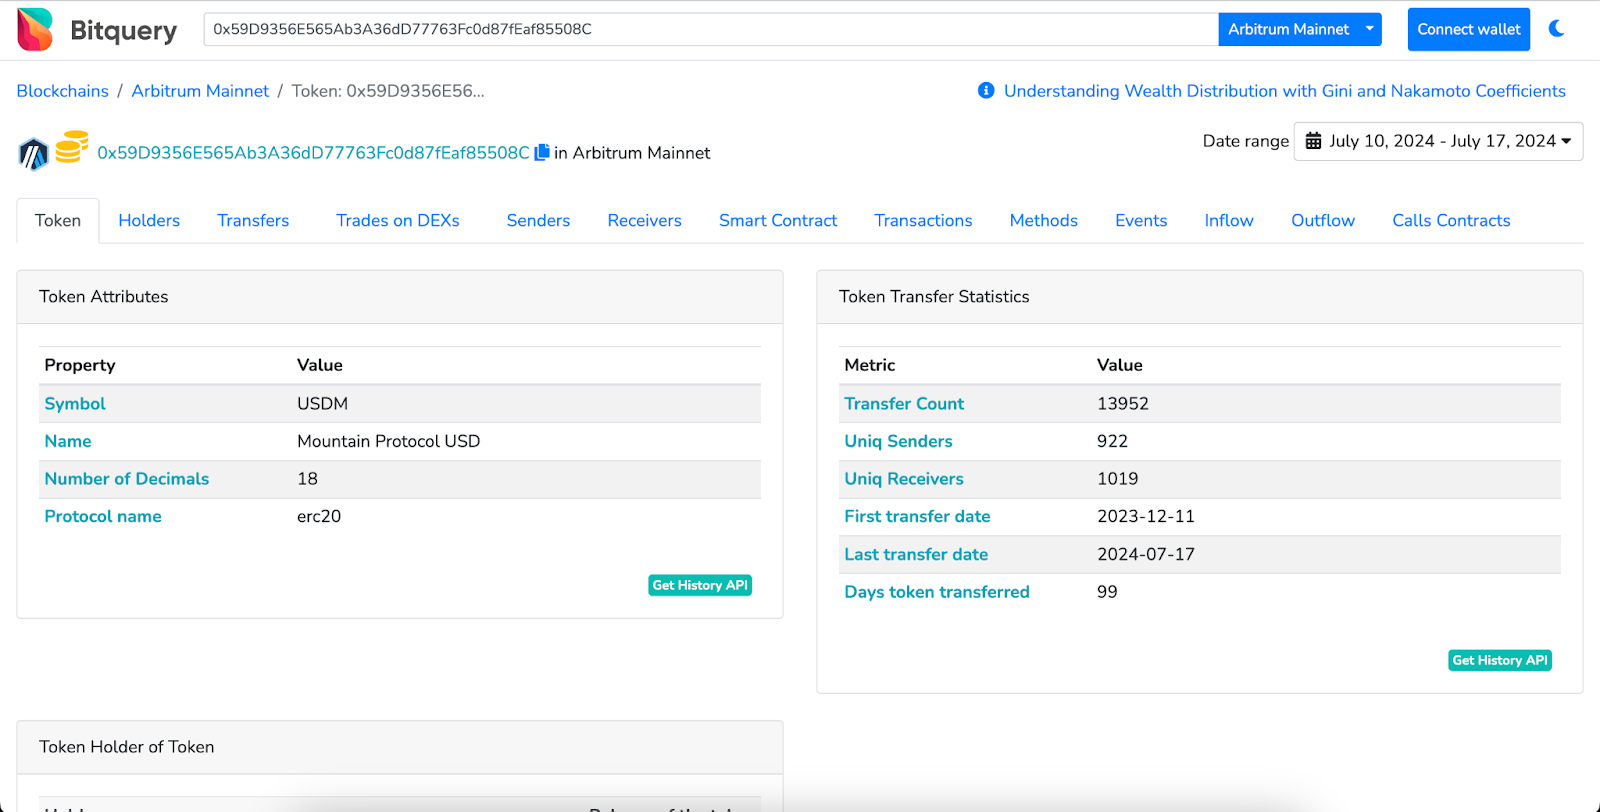Open Understanding Wealth Distribution article link
The height and width of the screenshot is (812, 1600).
[x=1284, y=91]
